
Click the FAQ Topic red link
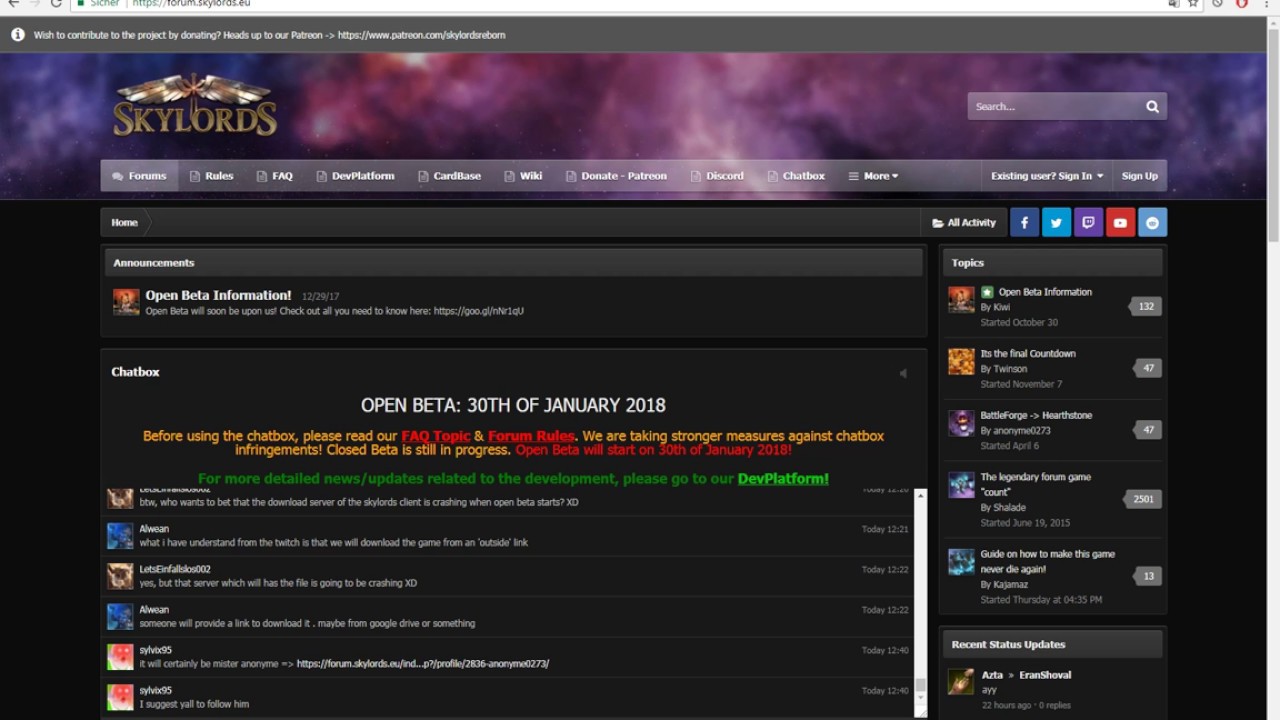(435, 436)
